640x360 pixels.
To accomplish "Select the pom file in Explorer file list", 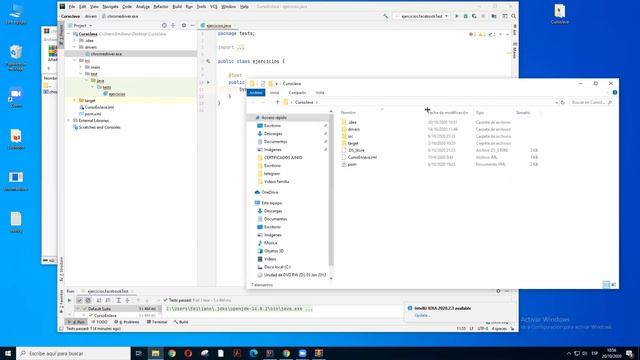I will coord(352,164).
